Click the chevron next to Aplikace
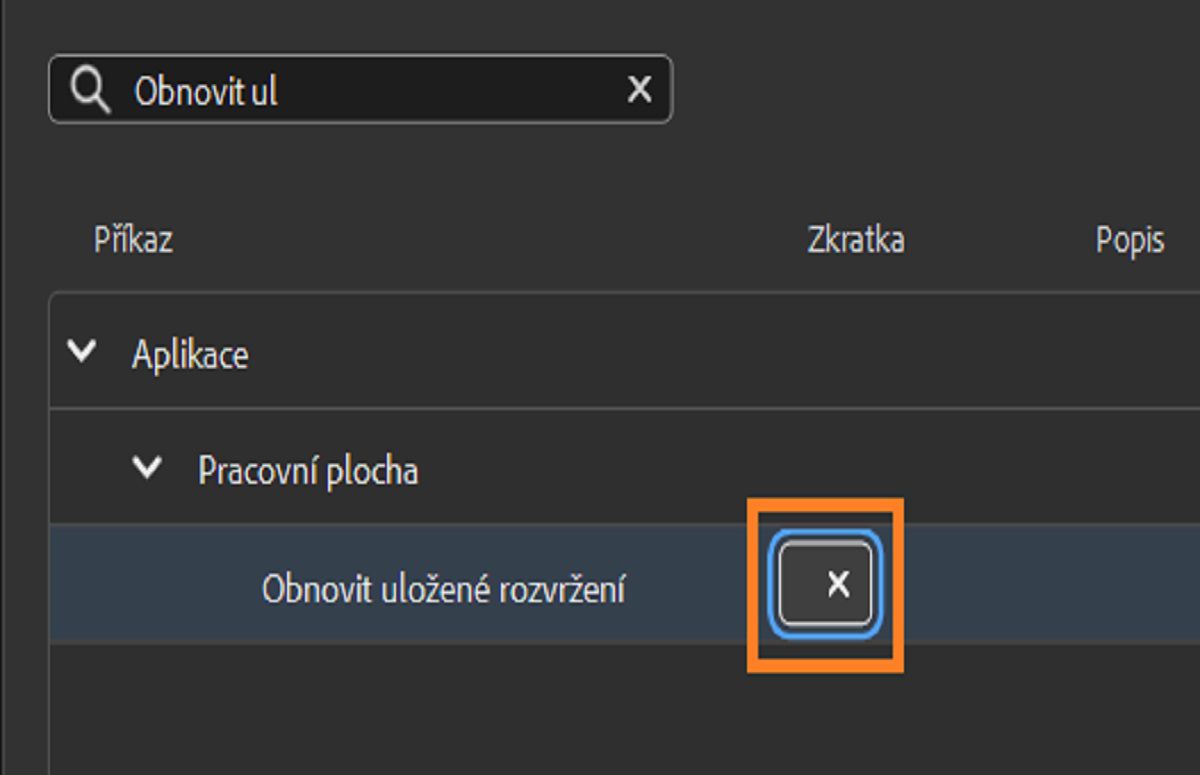The height and width of the screenshot is (775, 1200). [x=82, y=352]
